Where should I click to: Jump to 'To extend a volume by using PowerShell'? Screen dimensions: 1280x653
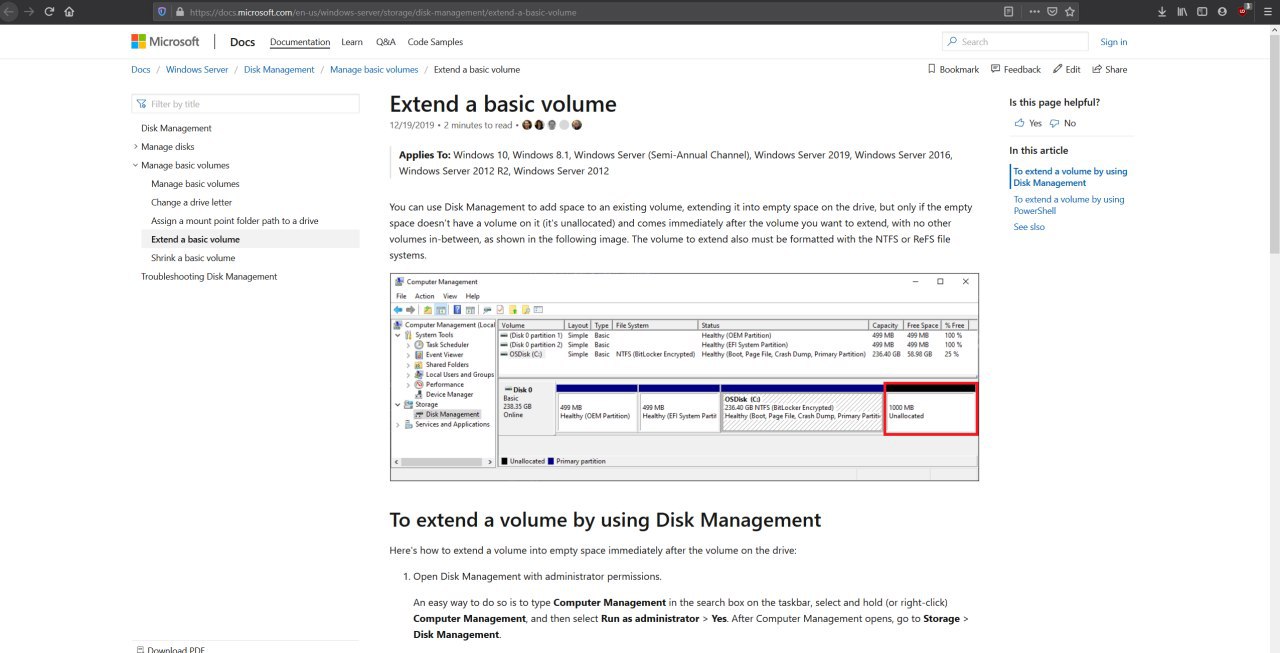pos(1068,205)
